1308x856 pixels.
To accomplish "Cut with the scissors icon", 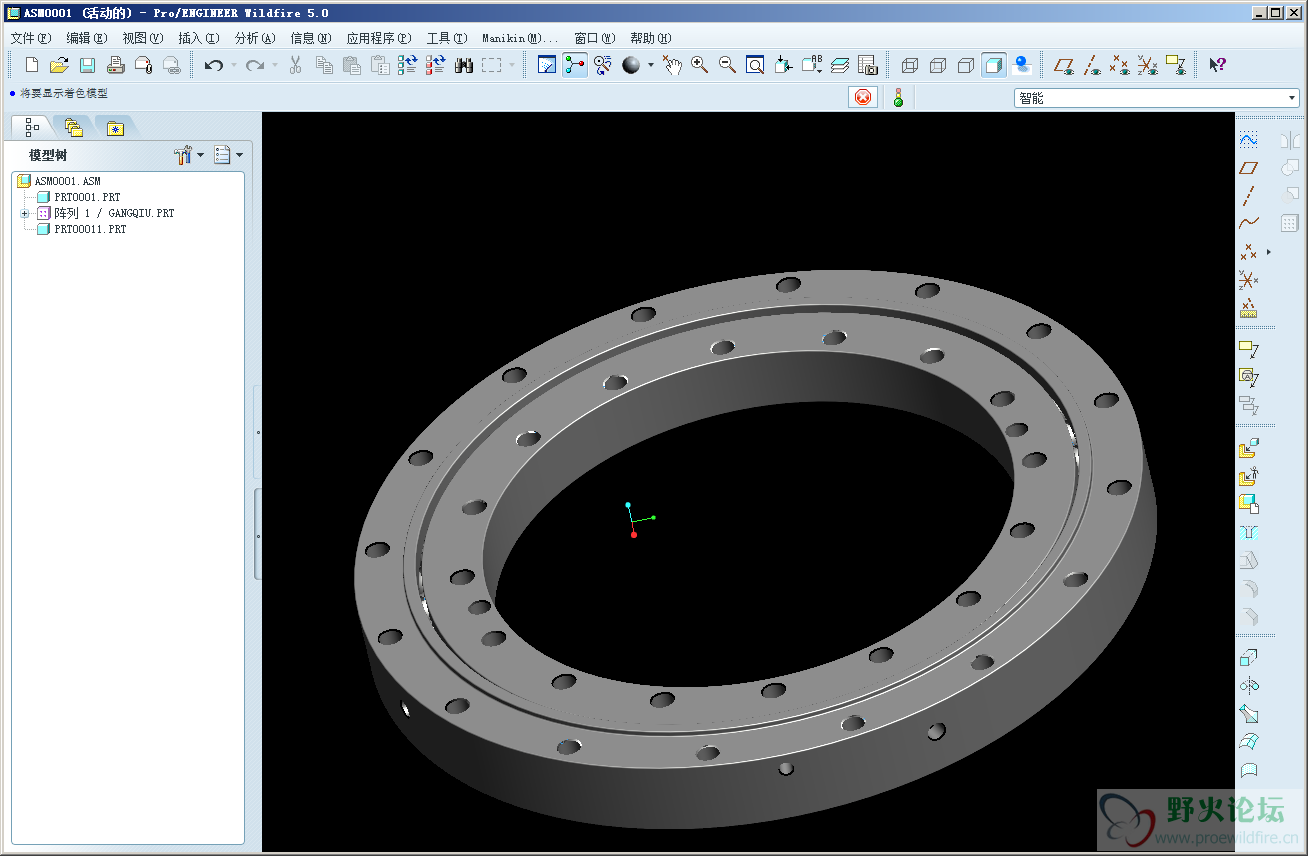I will pos(295,65).
